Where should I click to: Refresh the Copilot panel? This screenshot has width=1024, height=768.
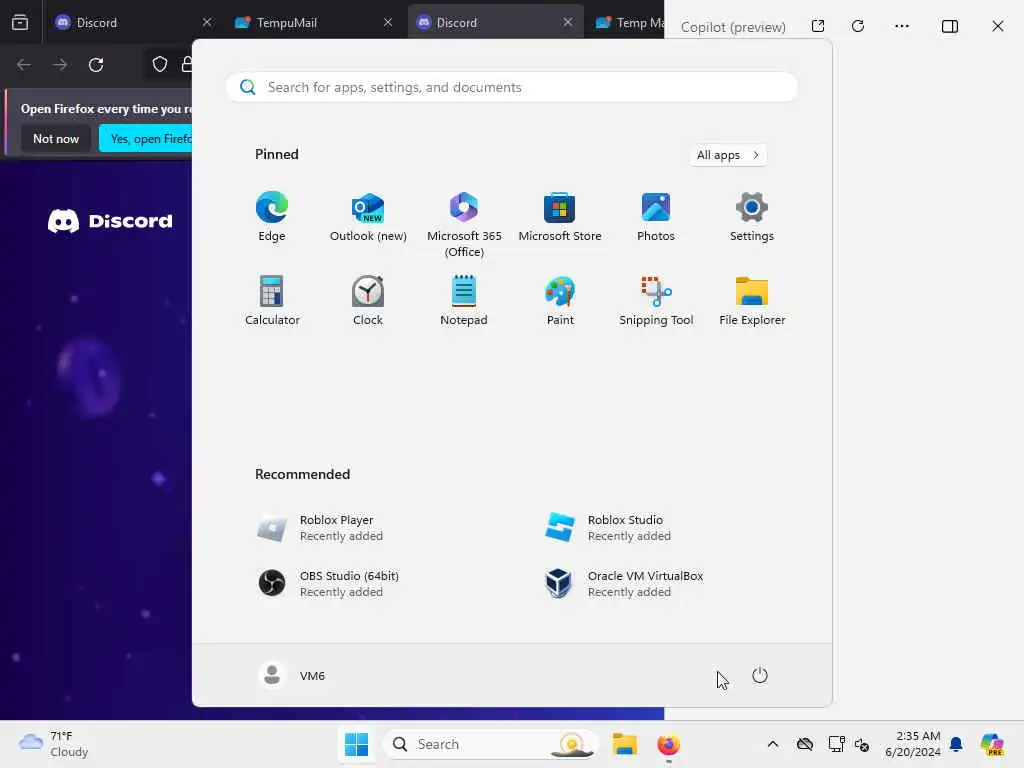(x=858, y=26)
